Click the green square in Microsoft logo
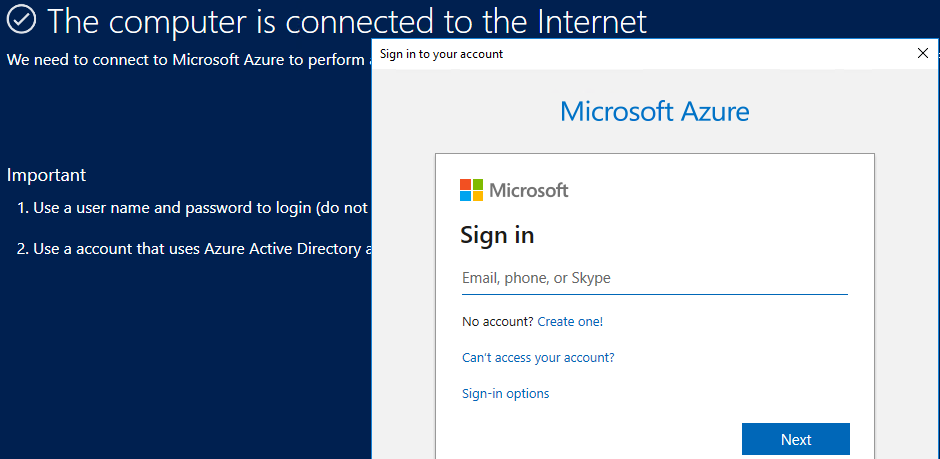The width and height of the screenshot is (940, 459). click(x=477, y=184)
